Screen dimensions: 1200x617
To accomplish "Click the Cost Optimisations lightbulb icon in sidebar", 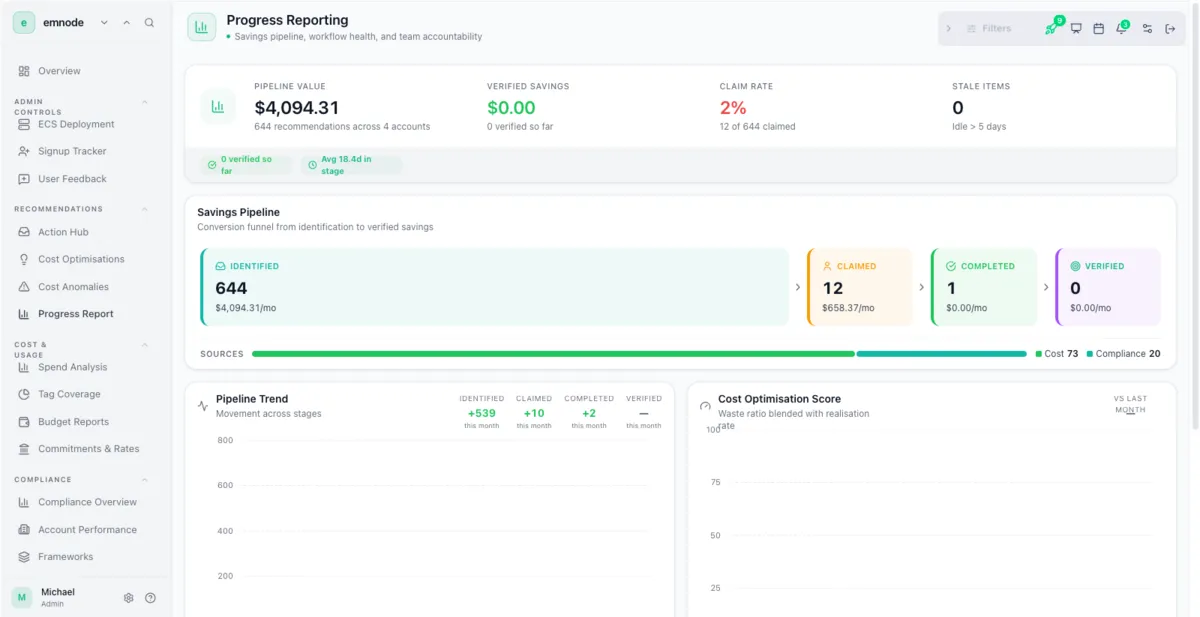I will tap(24, 259).
